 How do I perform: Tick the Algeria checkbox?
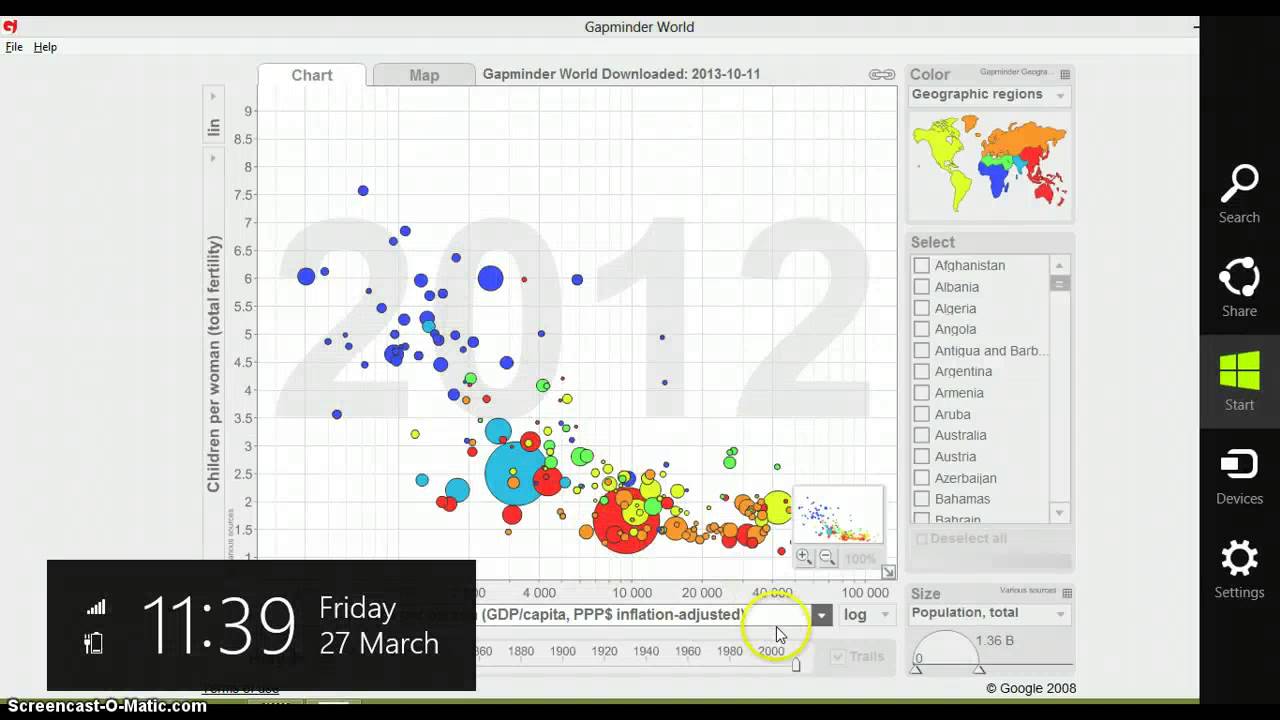(x=921, y=308)
